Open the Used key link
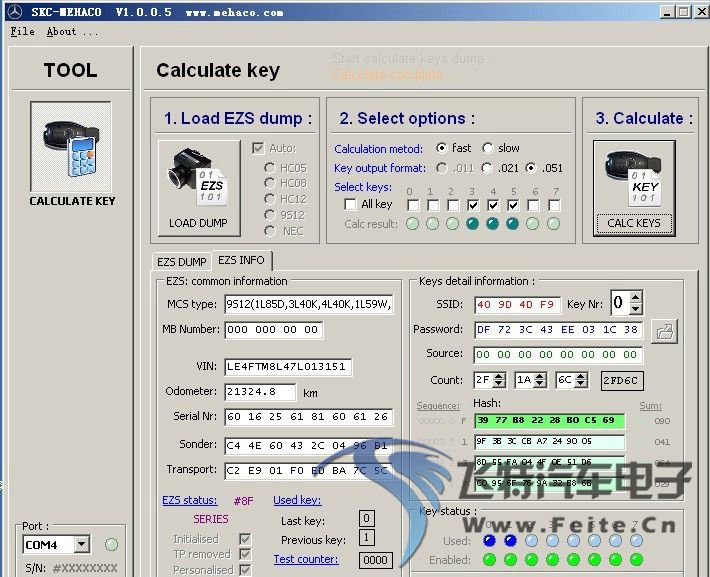The image size is (710, 577). [297, 500]
